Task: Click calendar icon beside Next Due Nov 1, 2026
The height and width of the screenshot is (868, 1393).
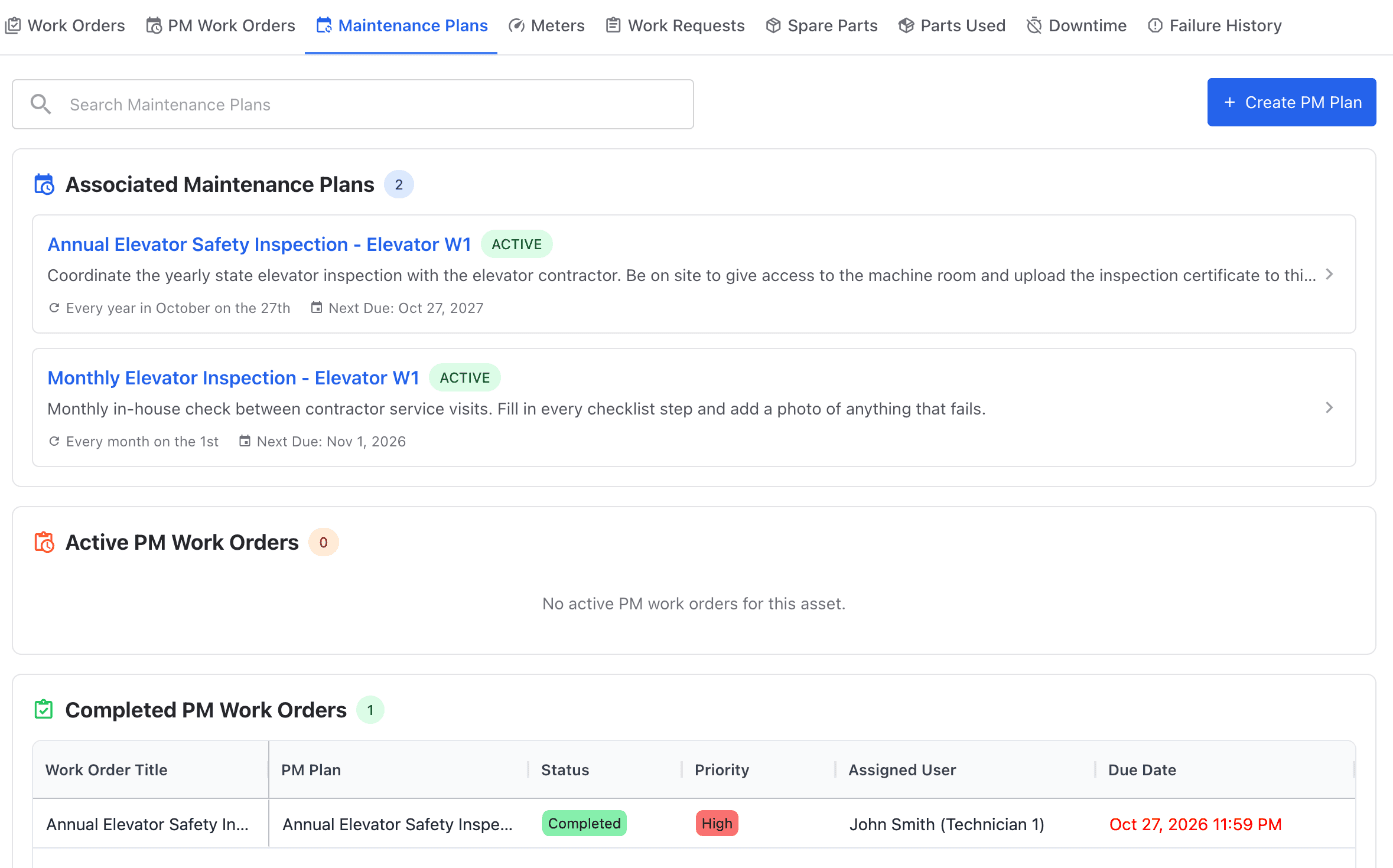Action: pyautogui.click(x=245, y=441)
